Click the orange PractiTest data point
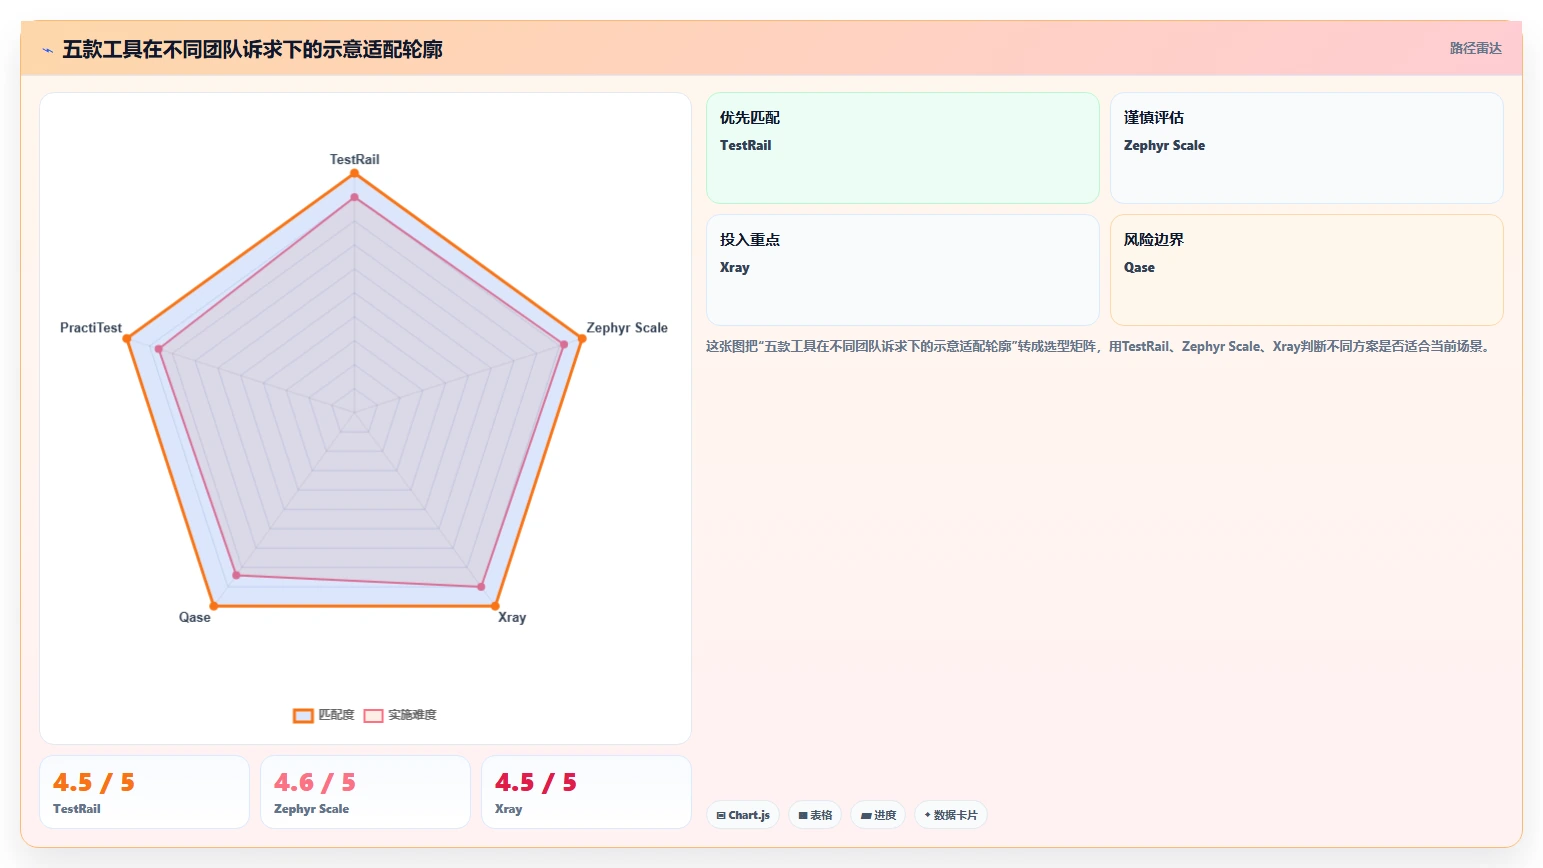Viewport: 1543px width, 868px height. pyautogui.click(x=126, y=339)
